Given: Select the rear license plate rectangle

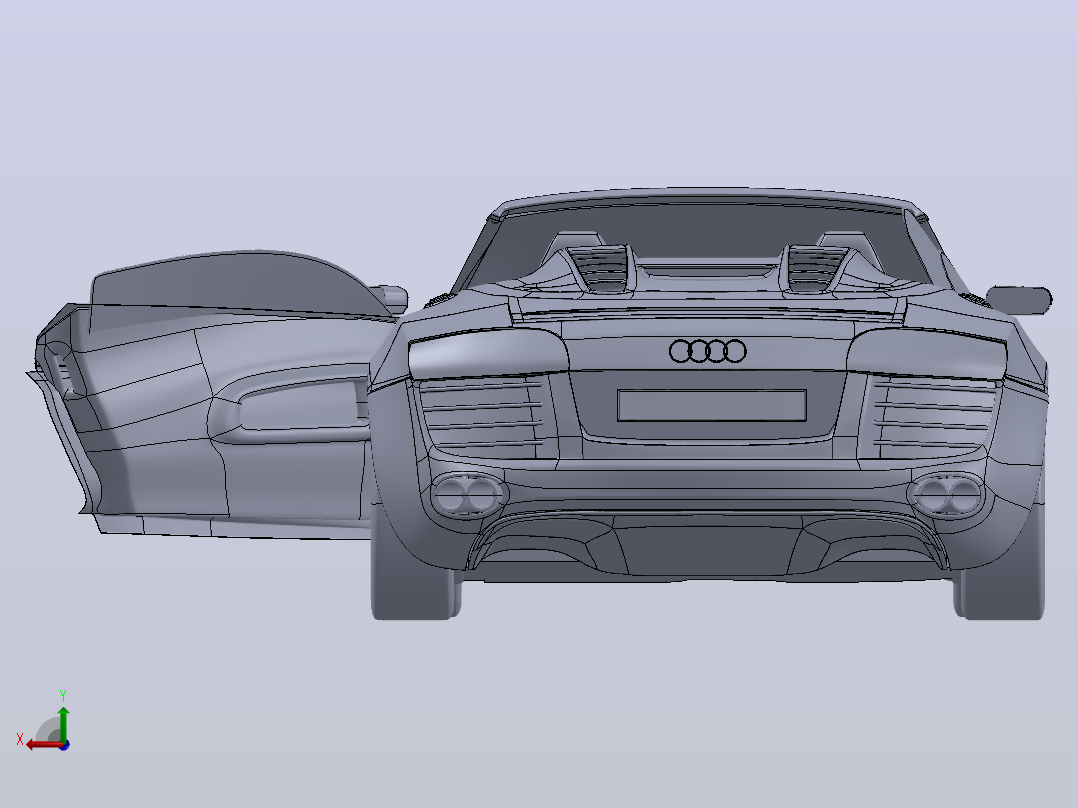Looking at the screenshot, I should coord(712,405).
